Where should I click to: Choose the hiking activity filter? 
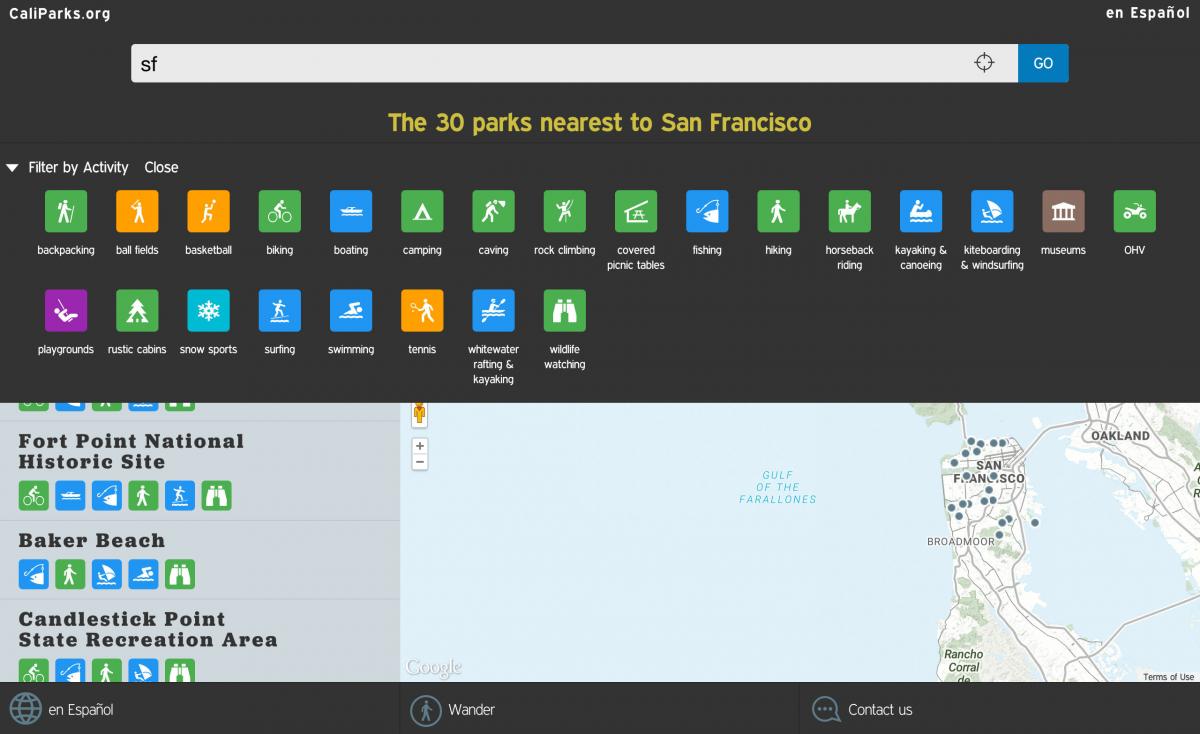pyautogui.click(x=778, y=211)
